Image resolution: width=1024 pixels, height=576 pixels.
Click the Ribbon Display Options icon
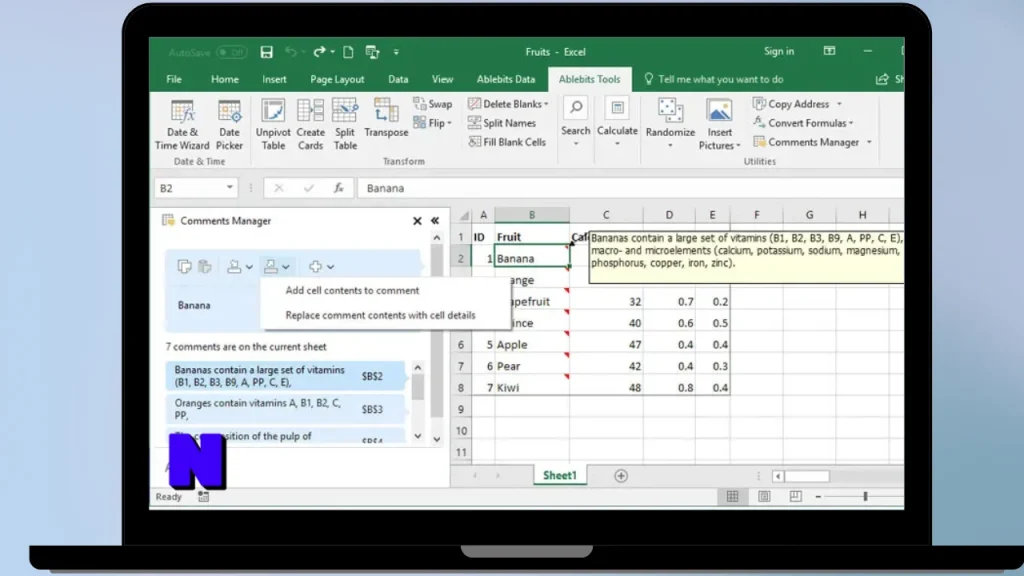[x=829, y=51]
